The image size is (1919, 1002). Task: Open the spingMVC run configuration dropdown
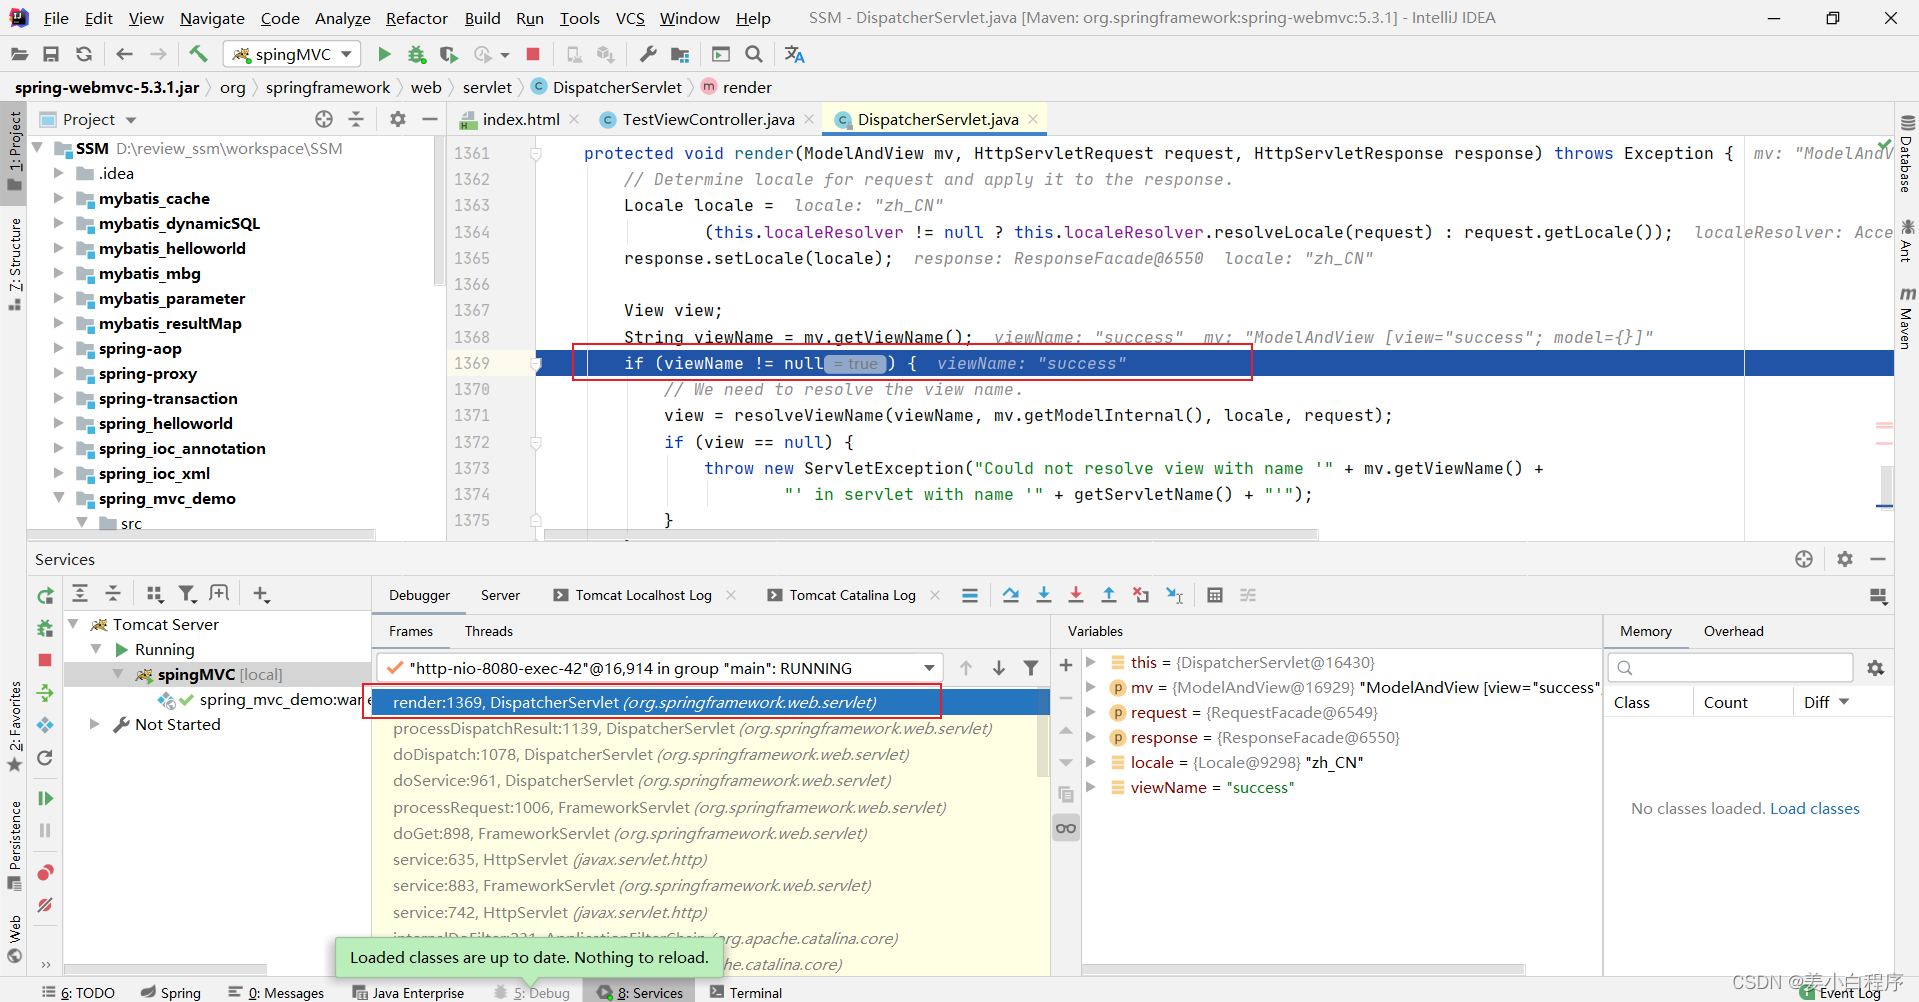point(294,54)
